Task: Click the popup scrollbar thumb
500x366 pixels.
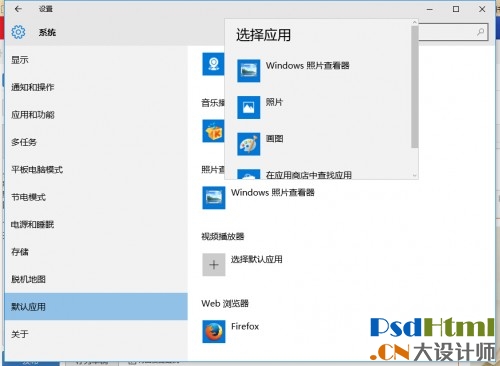Action: (x=415, y=87)
